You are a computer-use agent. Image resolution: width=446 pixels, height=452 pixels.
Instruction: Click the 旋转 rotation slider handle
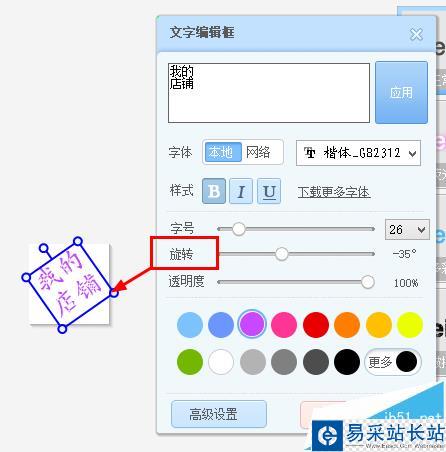(x=282, y=254)
